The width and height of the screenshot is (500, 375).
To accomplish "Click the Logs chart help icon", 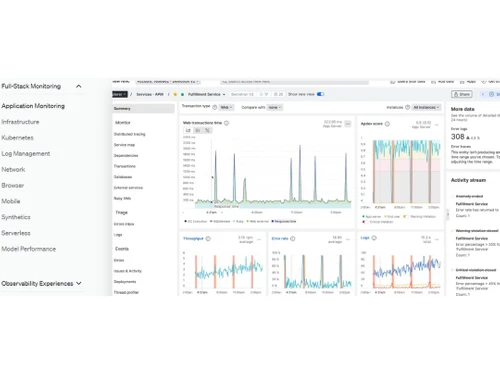I will 374,238.
